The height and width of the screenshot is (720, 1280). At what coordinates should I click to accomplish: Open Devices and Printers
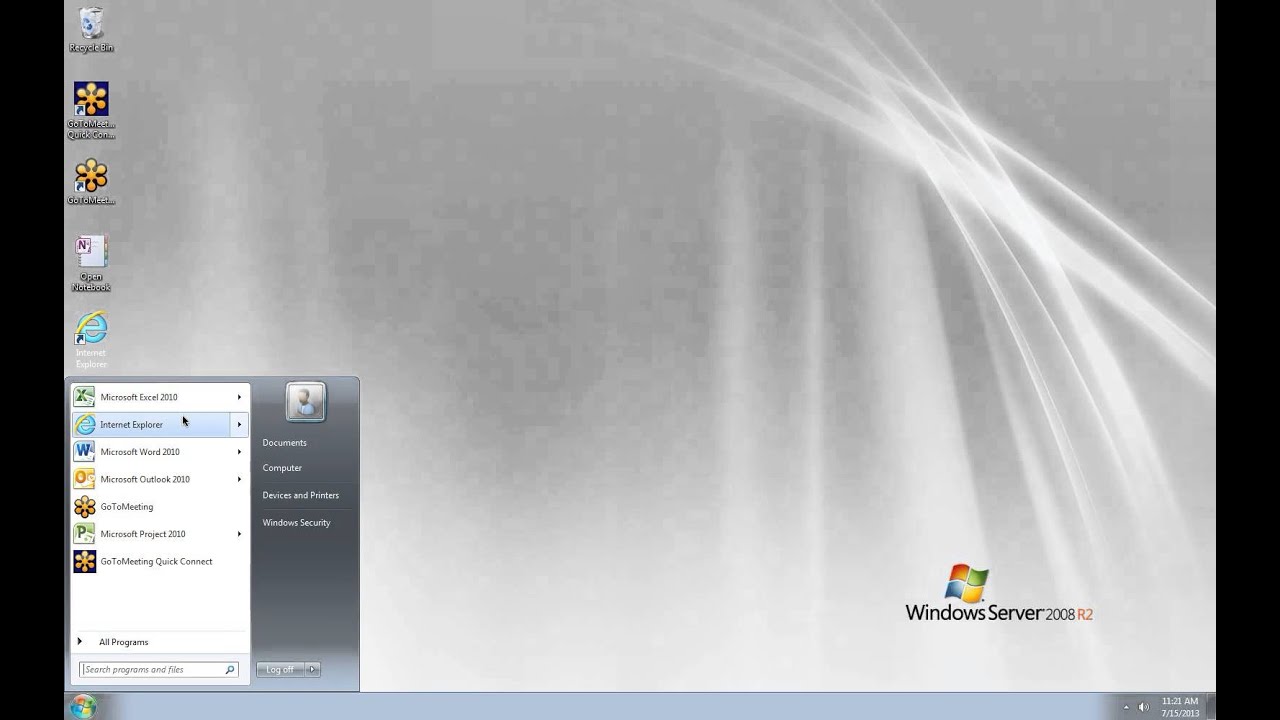coord(301,495)
